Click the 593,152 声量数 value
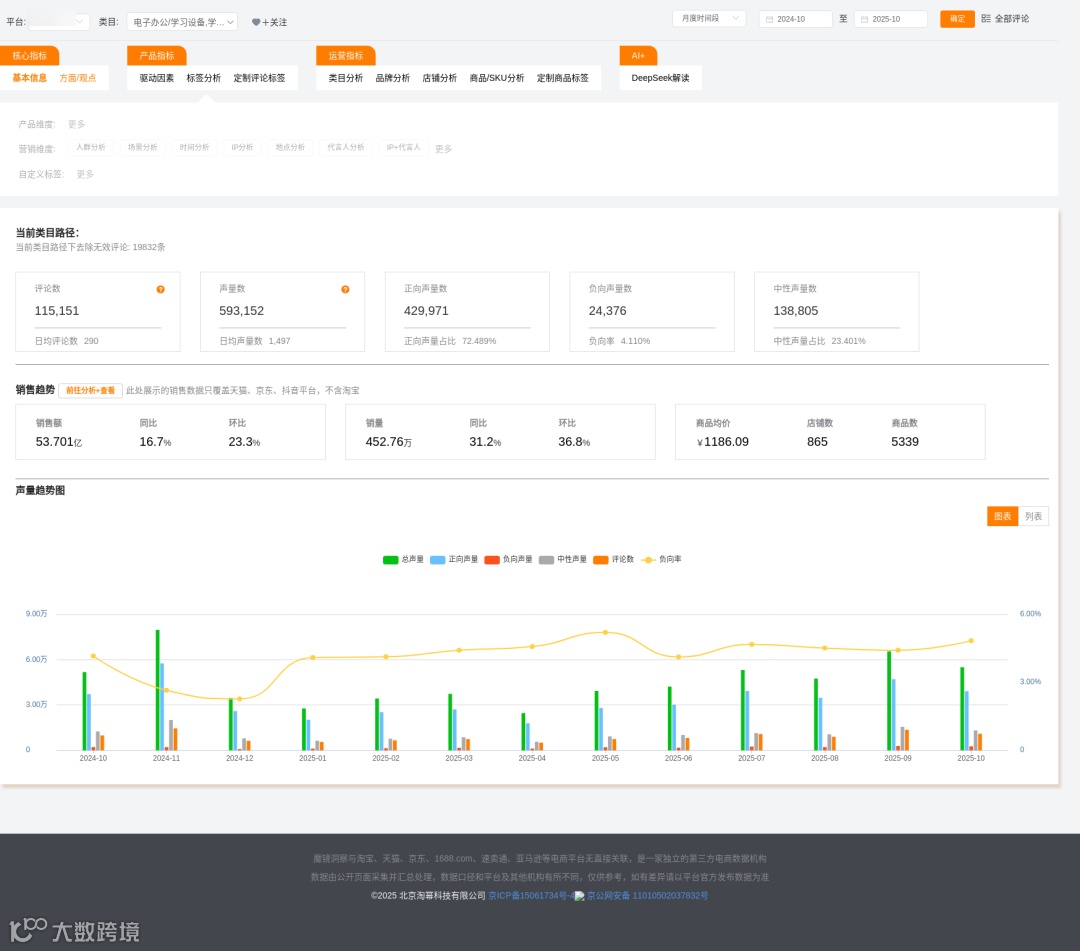This screenshot has height=951, width=1080. point(242,311)
